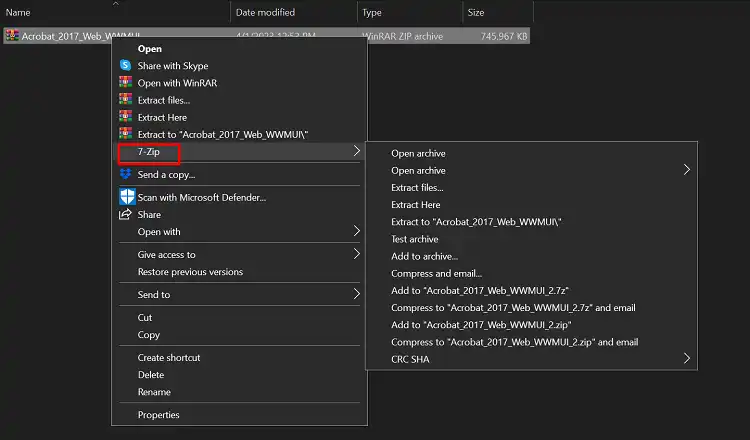
Task: Choose WinRAR's Extract Here entry
Action: tap(162, 118)
